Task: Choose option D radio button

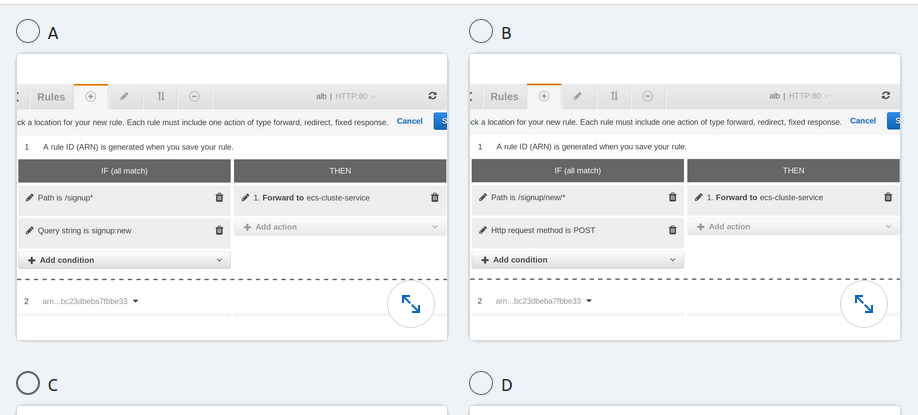Action: coord(481,384)
